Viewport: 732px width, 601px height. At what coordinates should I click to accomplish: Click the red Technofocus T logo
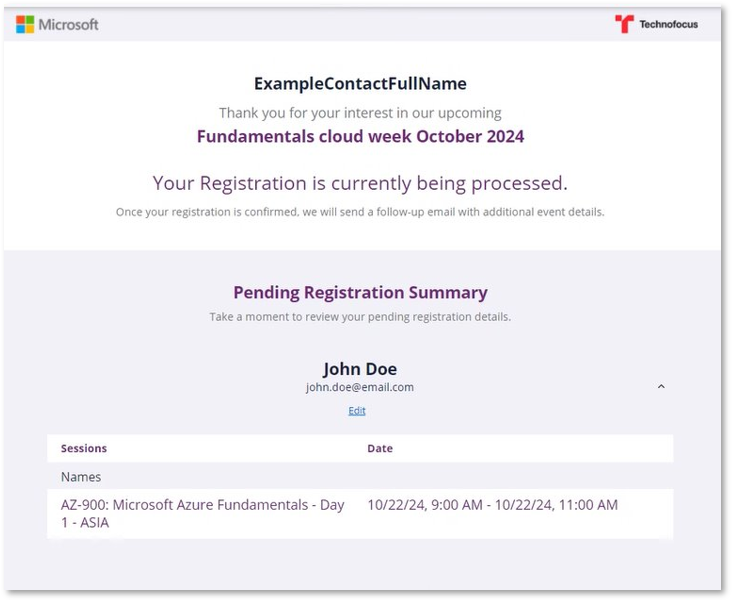pos(624,24)
